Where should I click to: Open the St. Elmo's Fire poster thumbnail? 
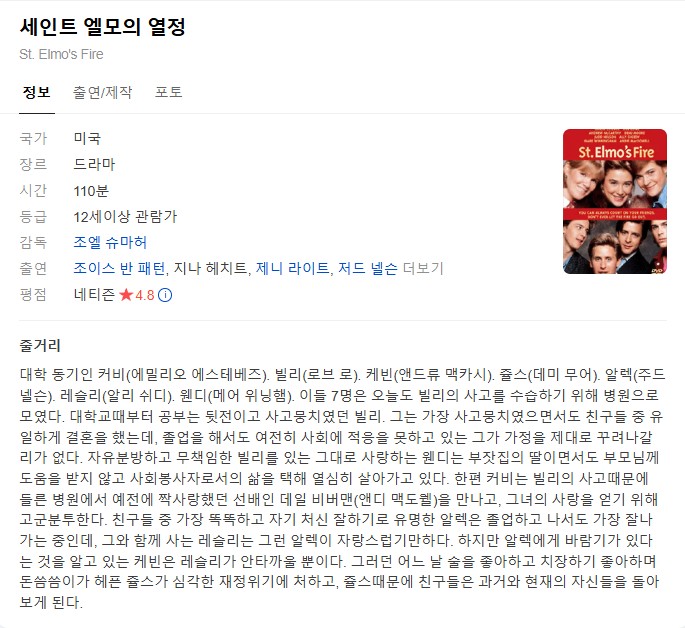pyautogui.click(x=615, y=201)
